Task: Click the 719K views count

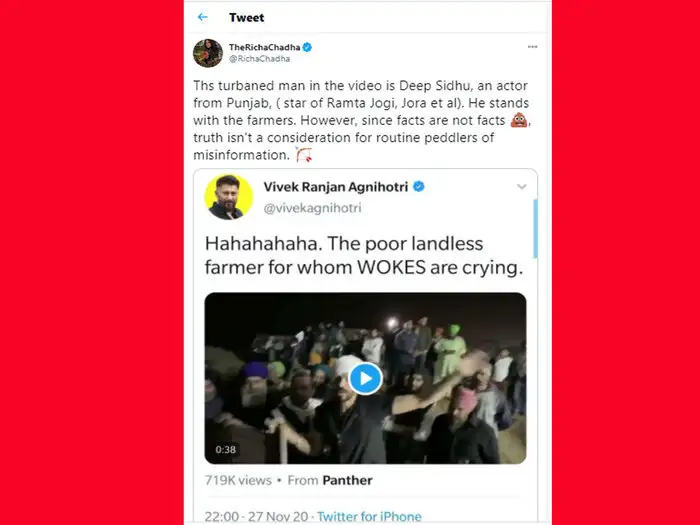Action: click(x=240, y=480)
